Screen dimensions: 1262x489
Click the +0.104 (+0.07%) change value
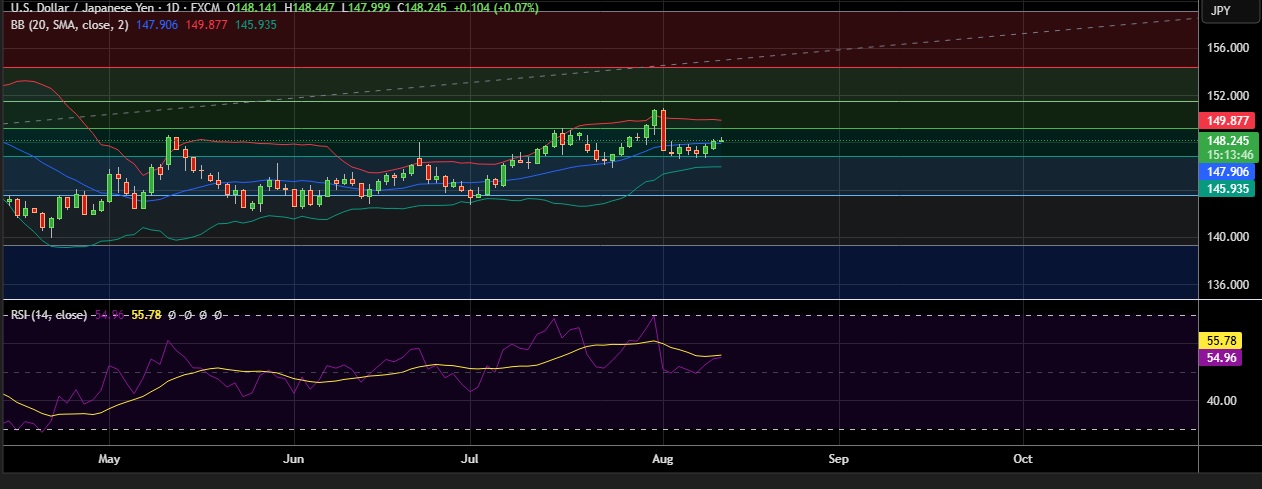pyautogui.click(x=498, y=7)
